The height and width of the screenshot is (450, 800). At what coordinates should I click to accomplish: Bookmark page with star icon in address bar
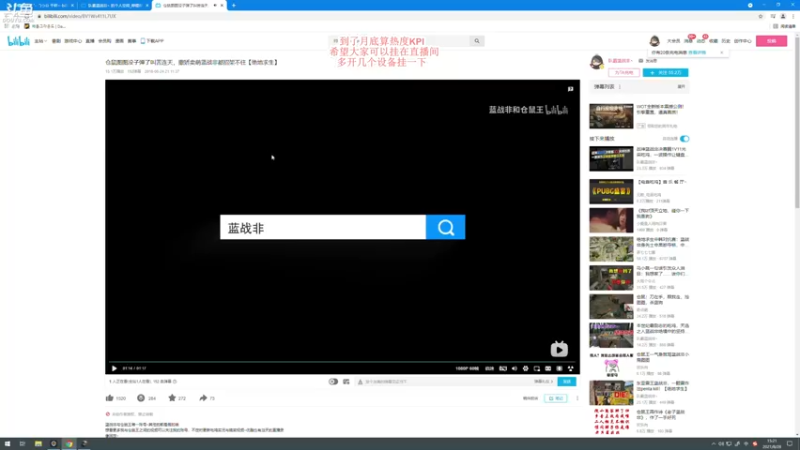[760, 16]
